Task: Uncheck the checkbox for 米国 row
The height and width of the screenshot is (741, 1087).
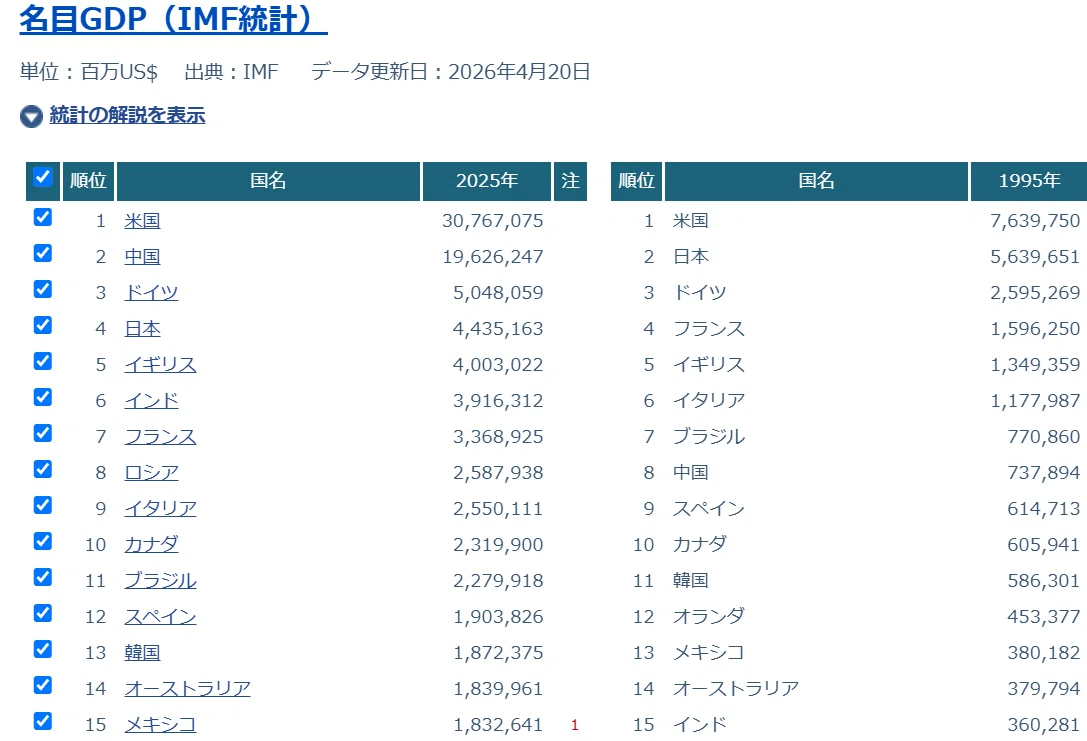Action: tap(43, 217)
